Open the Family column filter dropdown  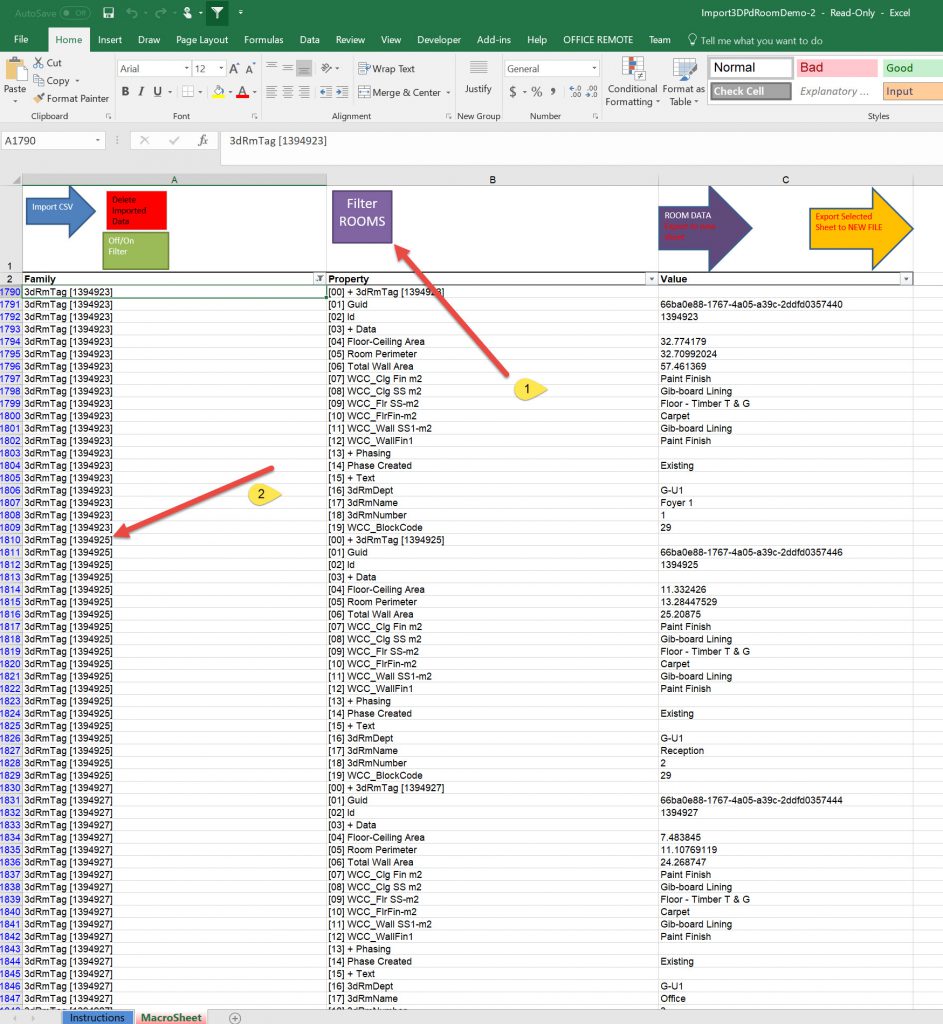pos(319,279)
